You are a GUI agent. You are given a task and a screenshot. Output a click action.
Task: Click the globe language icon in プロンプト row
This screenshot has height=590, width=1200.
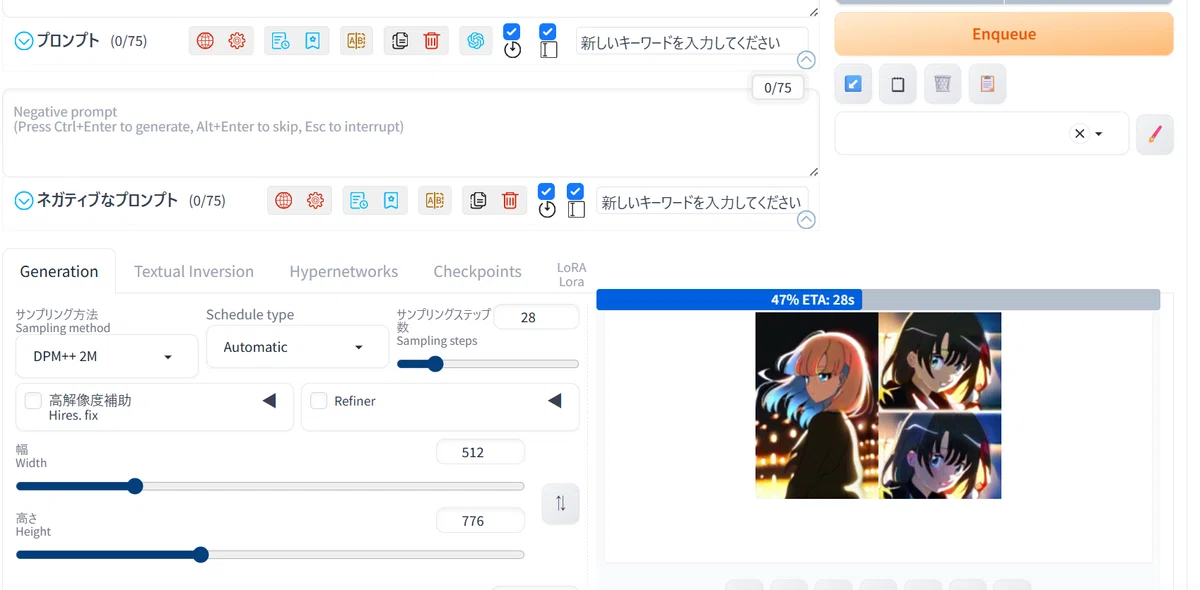(x=205, y=41)
